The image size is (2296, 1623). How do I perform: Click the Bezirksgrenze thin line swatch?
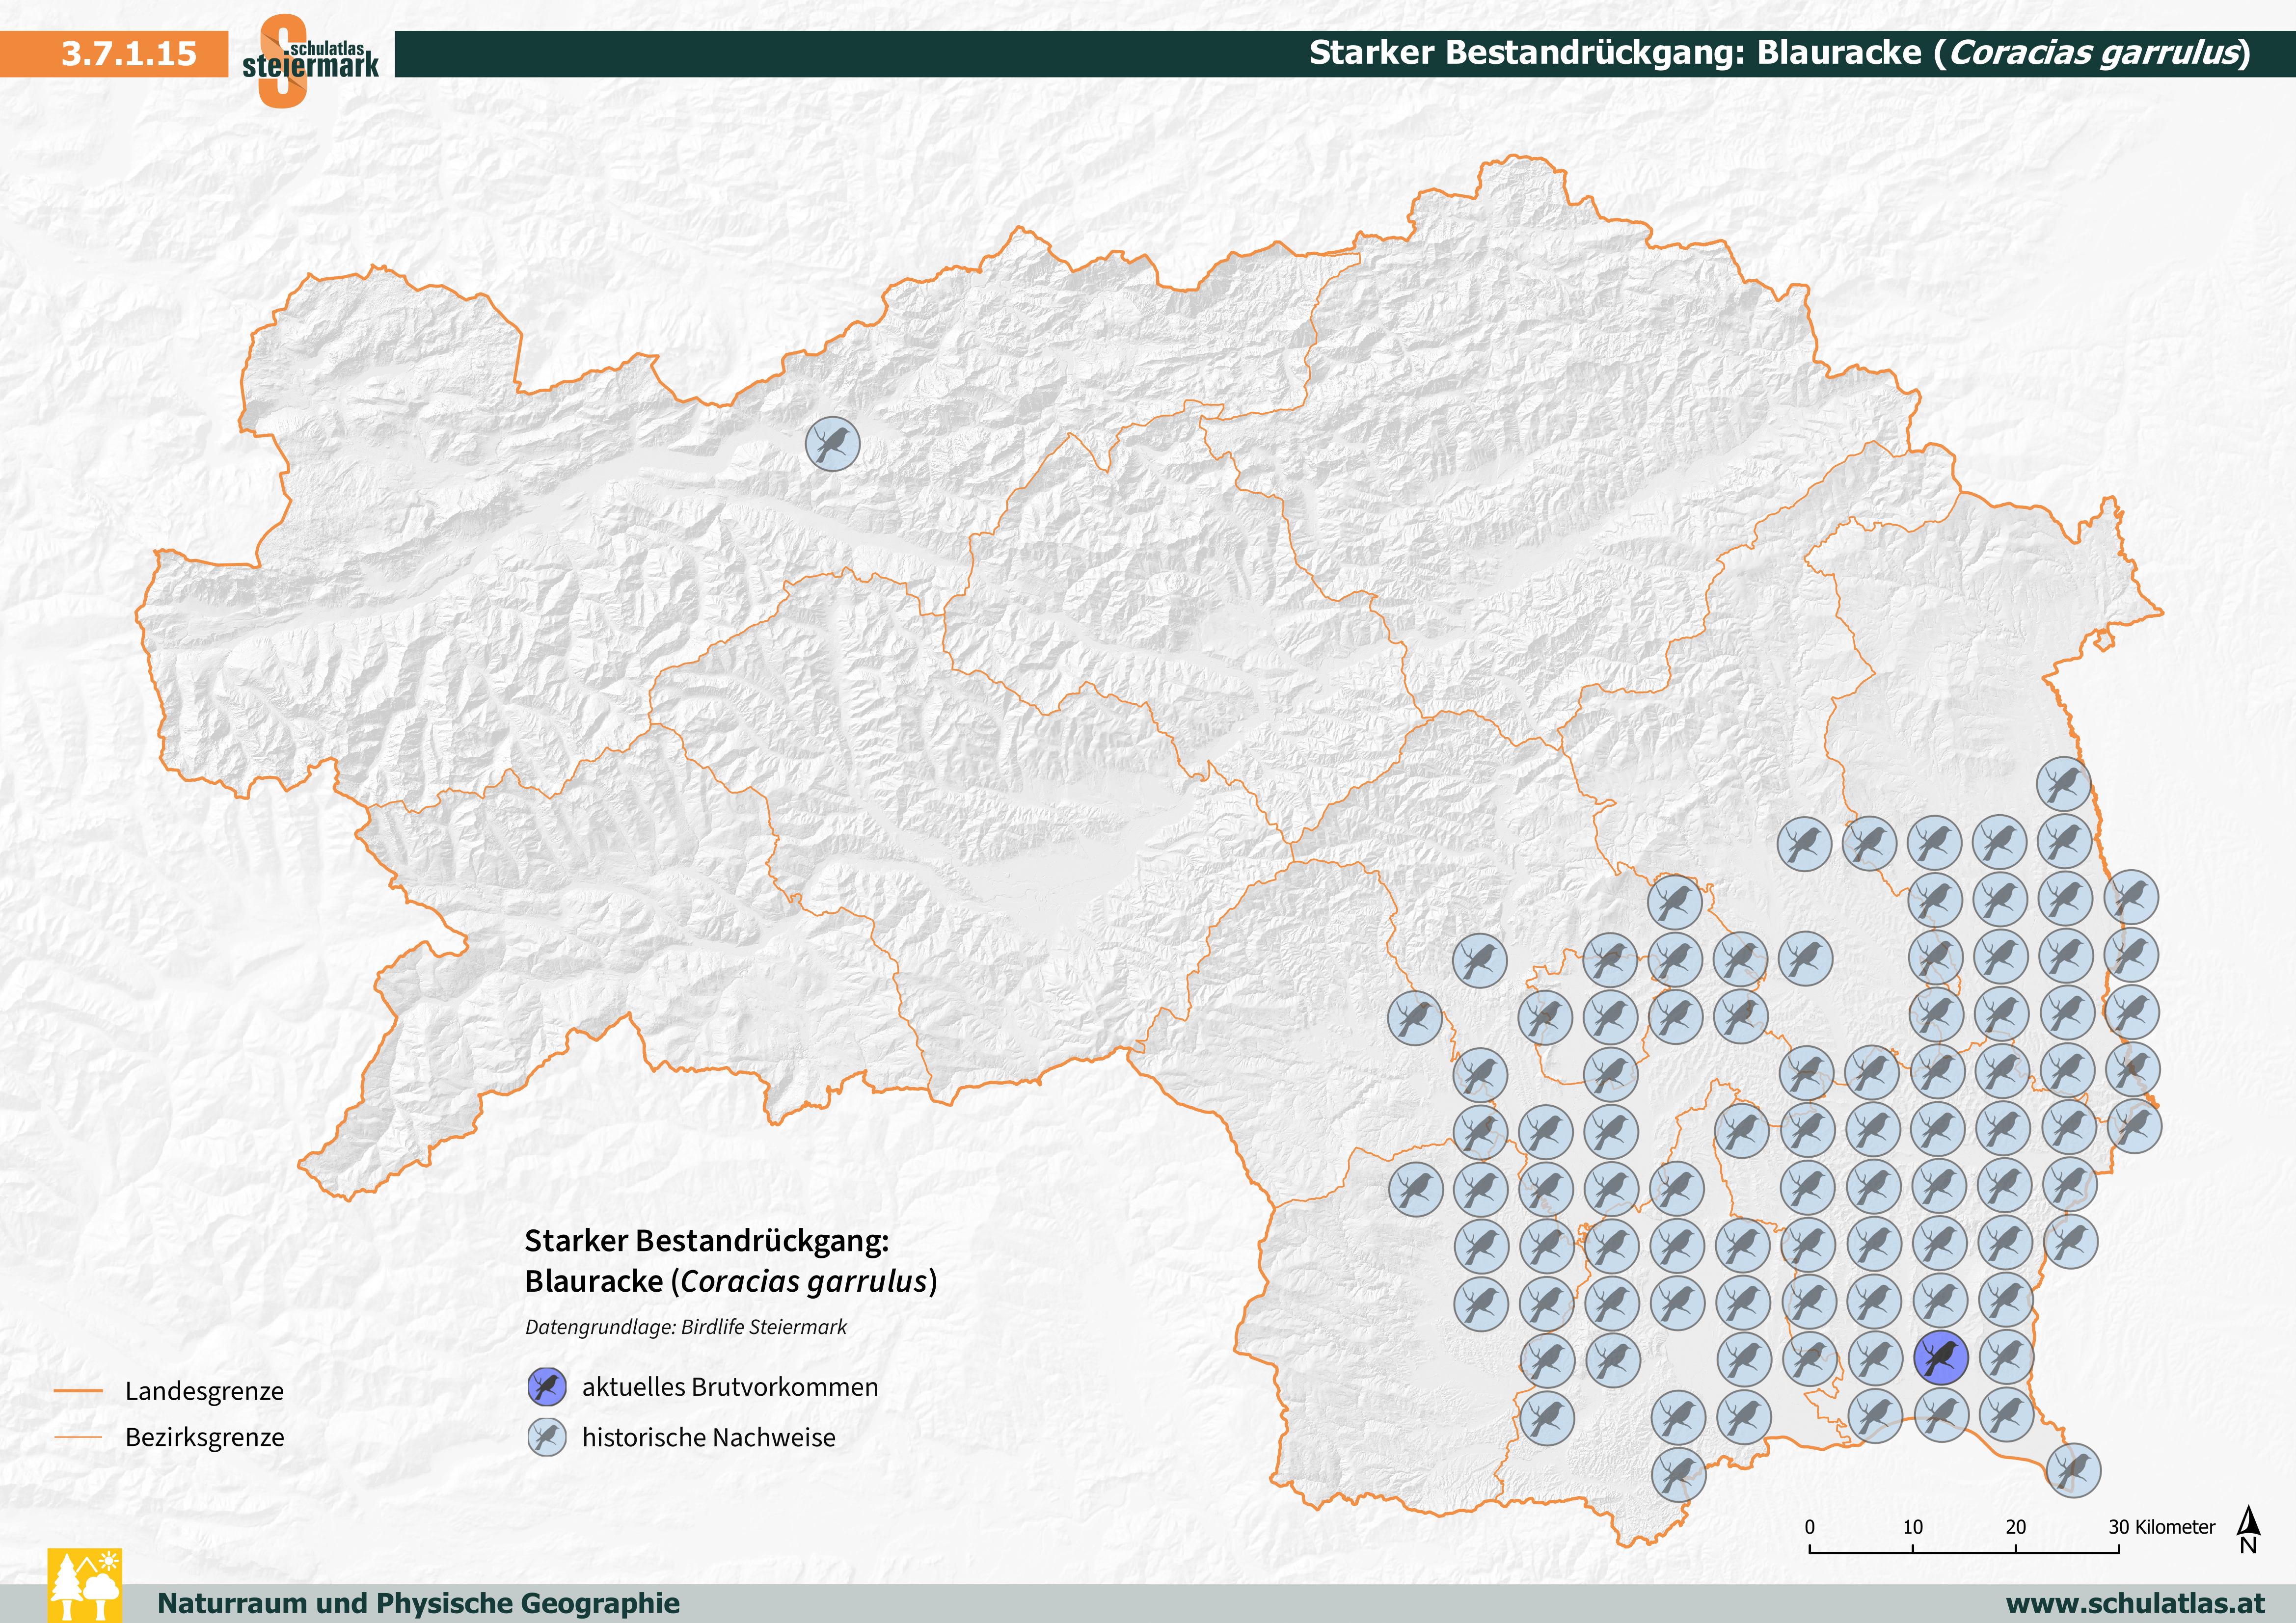click(x=78, y=1437)
